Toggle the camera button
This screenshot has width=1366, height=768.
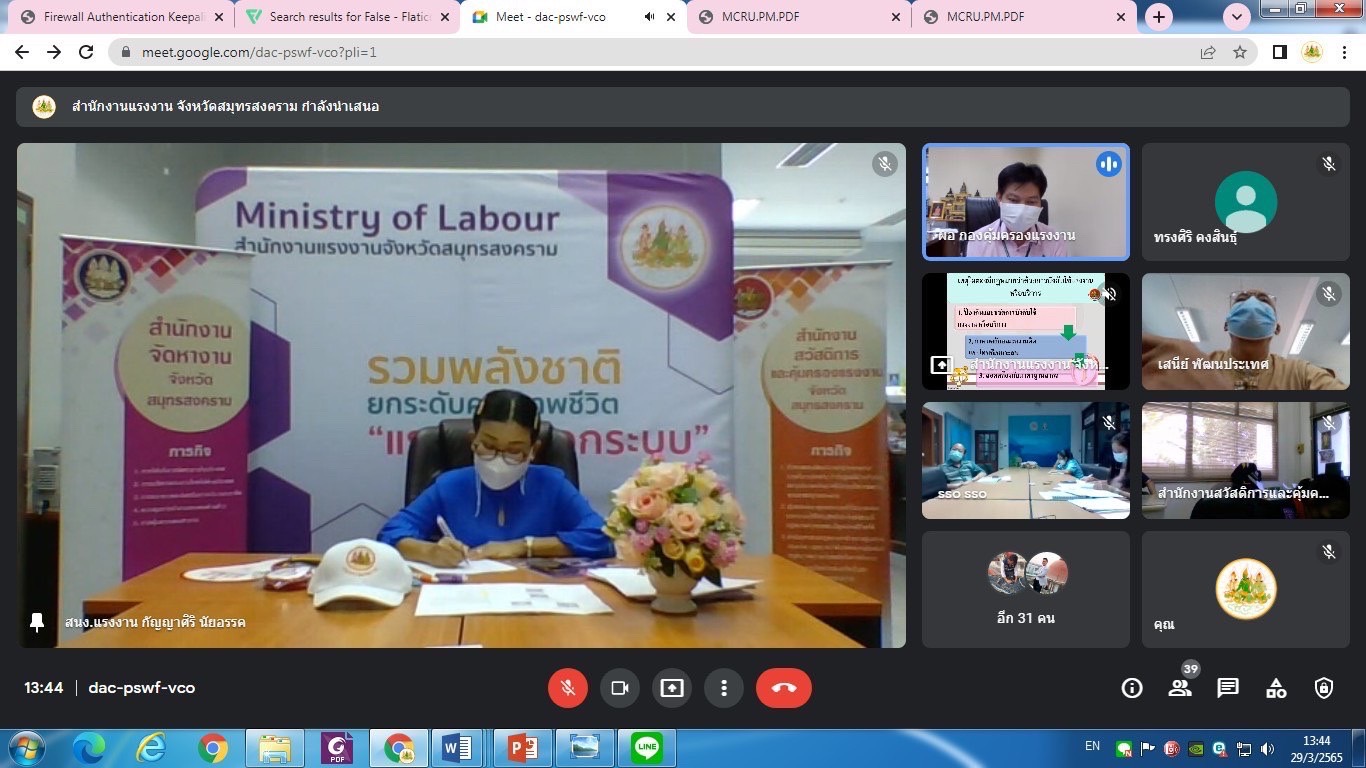[x=620, y=688]
